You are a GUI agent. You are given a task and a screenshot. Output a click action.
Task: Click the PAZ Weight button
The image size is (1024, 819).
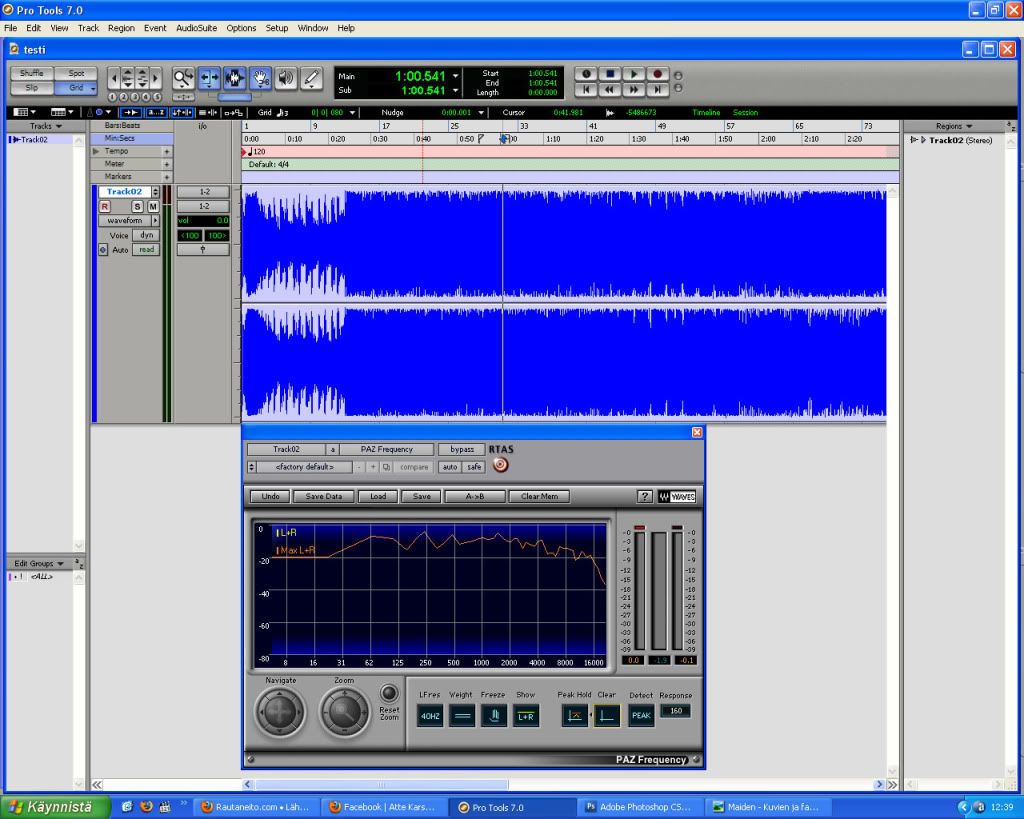click(x=462, y=716)
